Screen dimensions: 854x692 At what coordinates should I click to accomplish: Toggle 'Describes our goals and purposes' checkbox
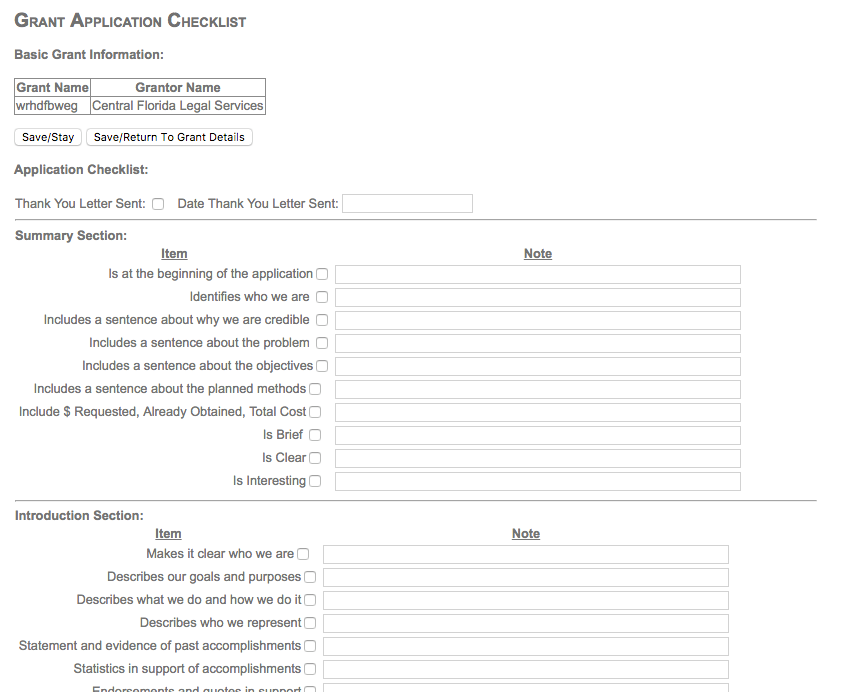[x=310, y=577]
